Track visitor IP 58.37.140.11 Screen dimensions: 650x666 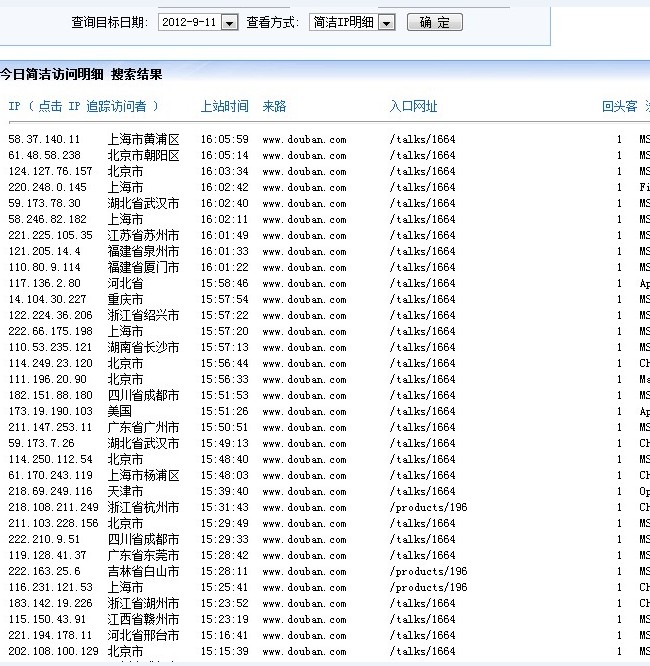pos(44,139)
